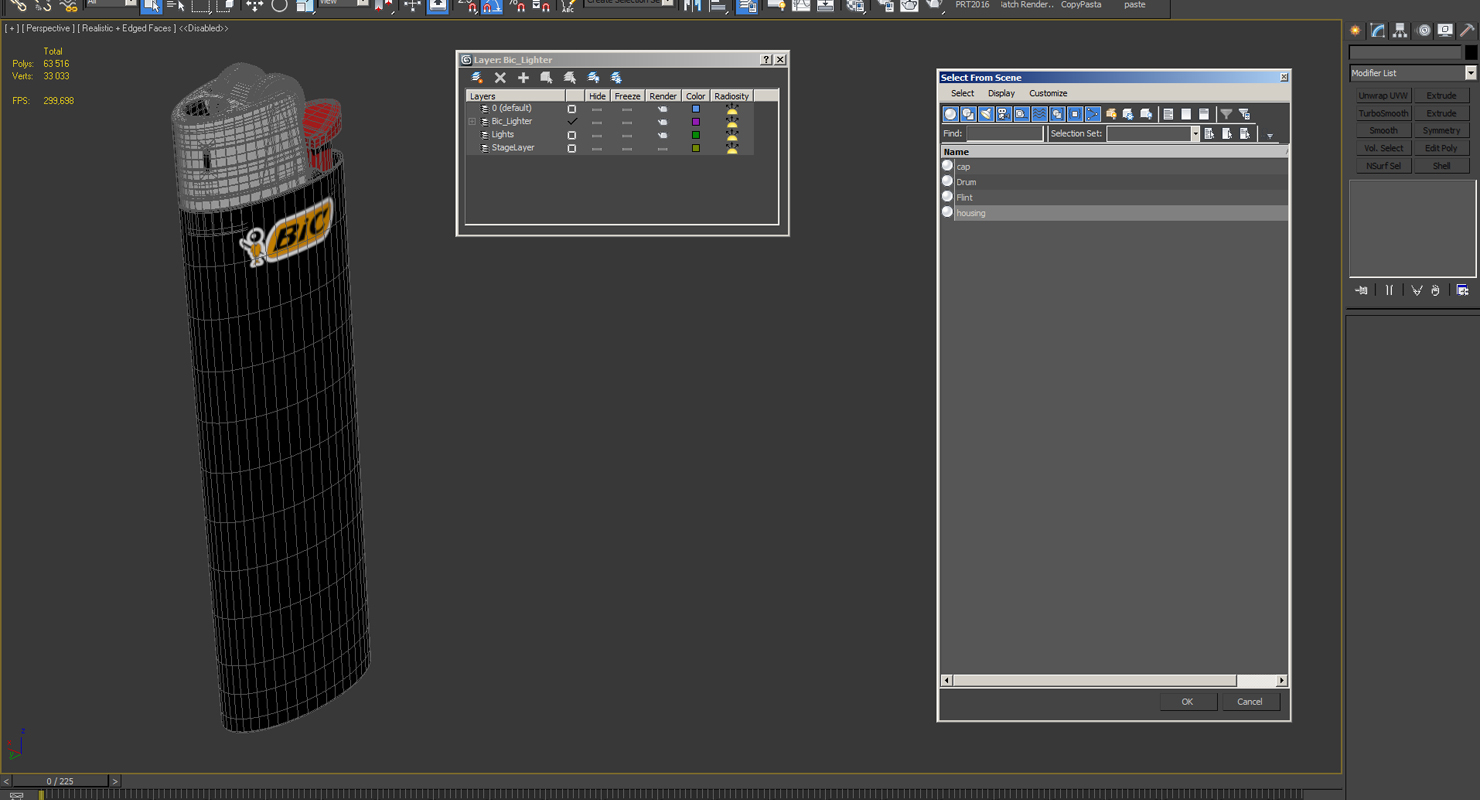Click Highlight Selected Objects' Layers icon
The width and height of the screenshot is (1480, 800).
pyautogui.click(x=569, y=77)
